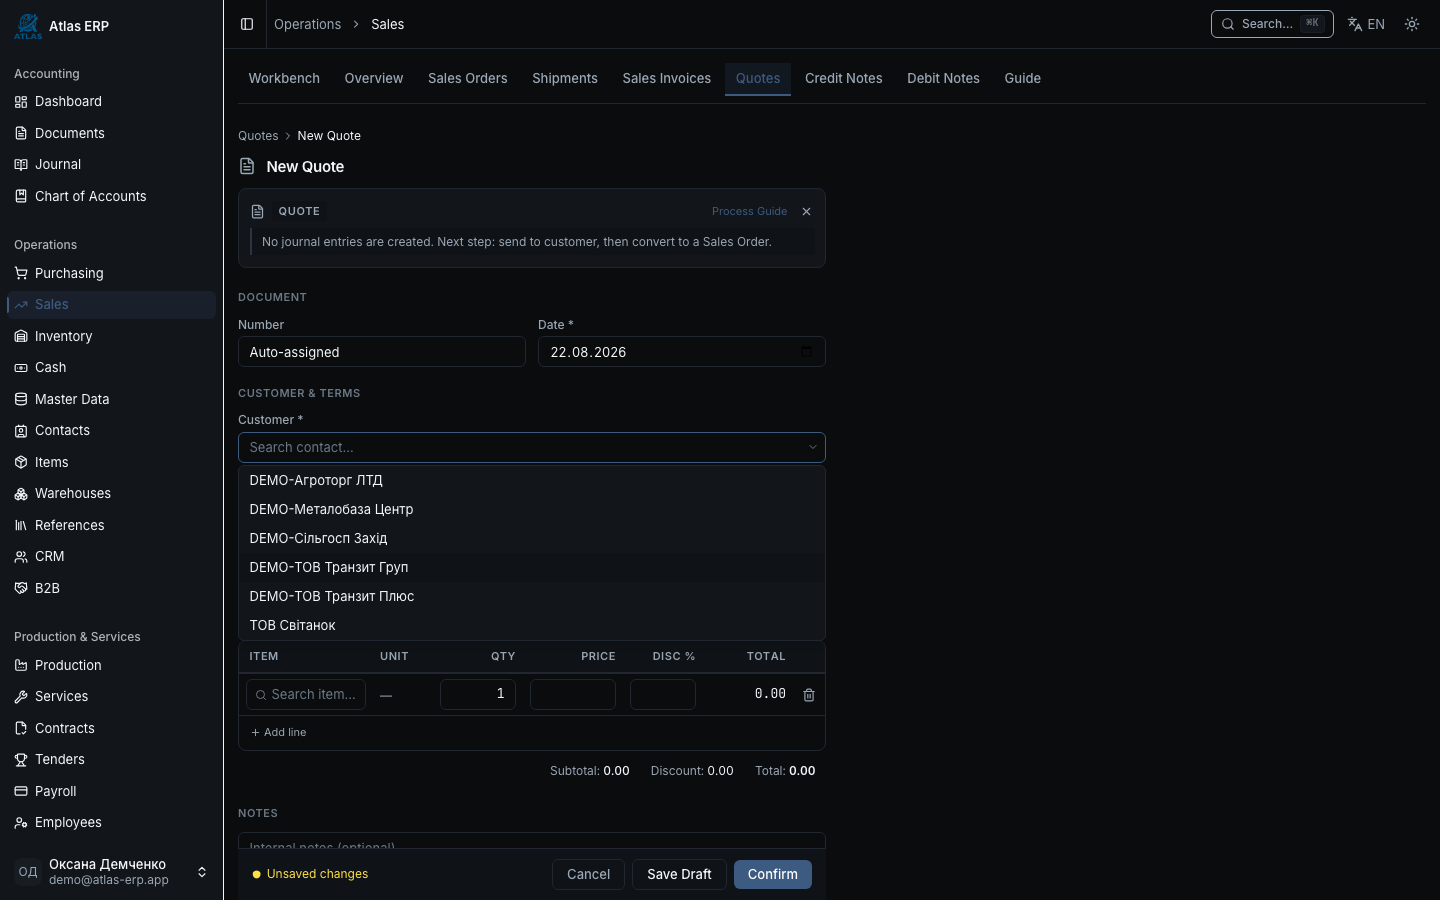Cancel the new quote
Screen dimensions: 1440x900
[588, 874]
